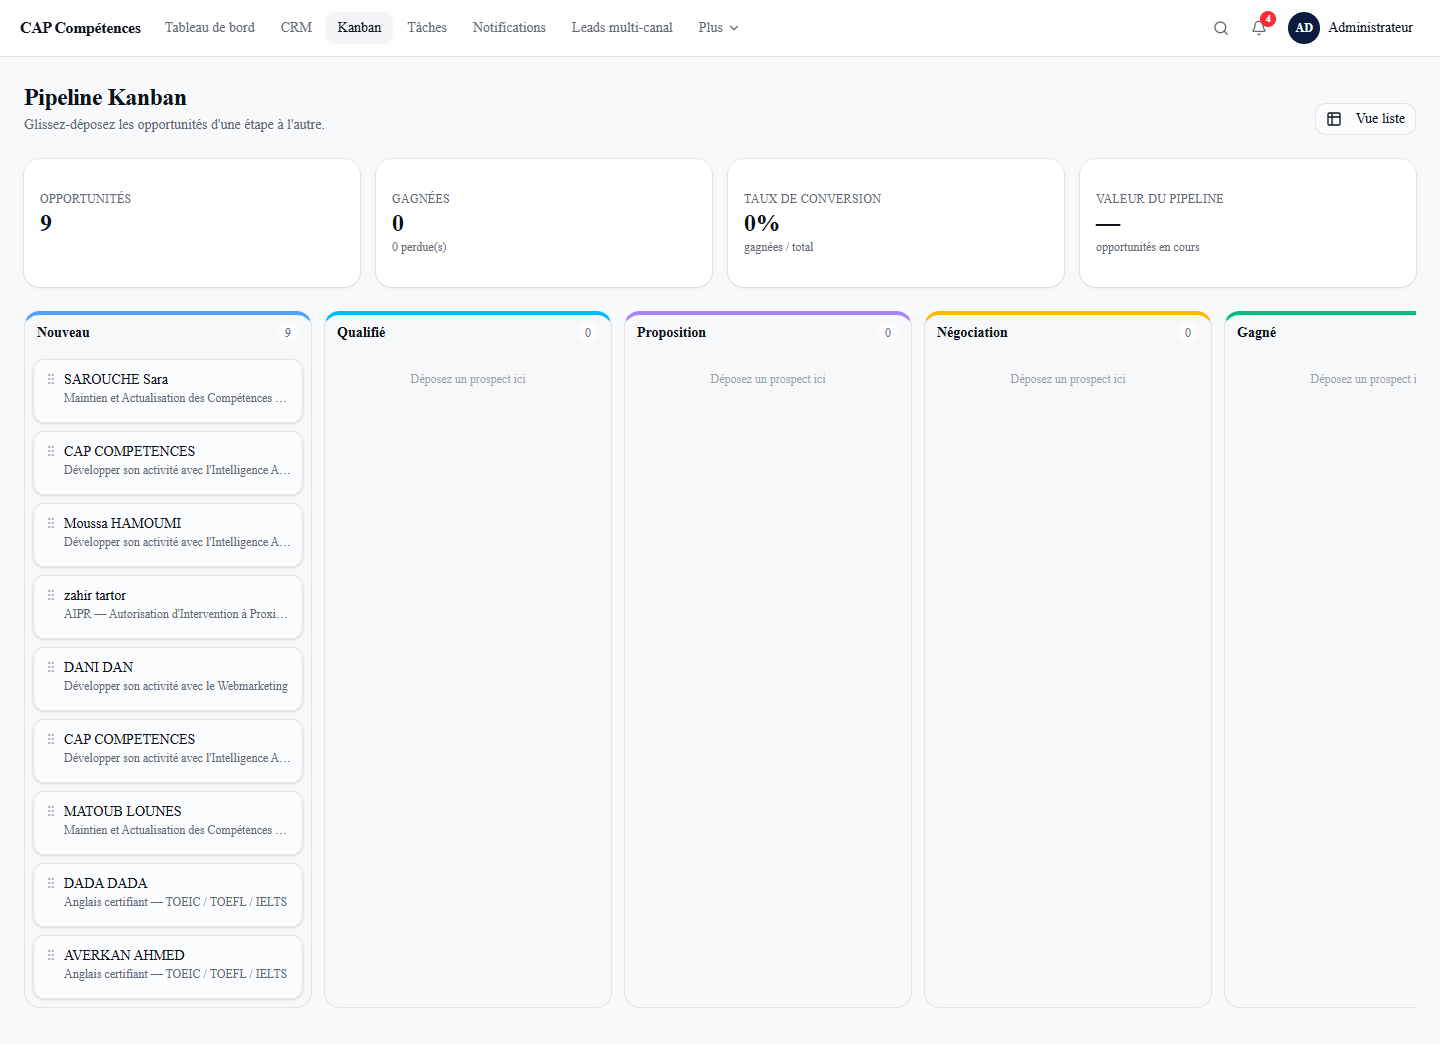Open the search magnifier icon
The width and height of the screenshot is (1440, 1044).
point(1221,28)
